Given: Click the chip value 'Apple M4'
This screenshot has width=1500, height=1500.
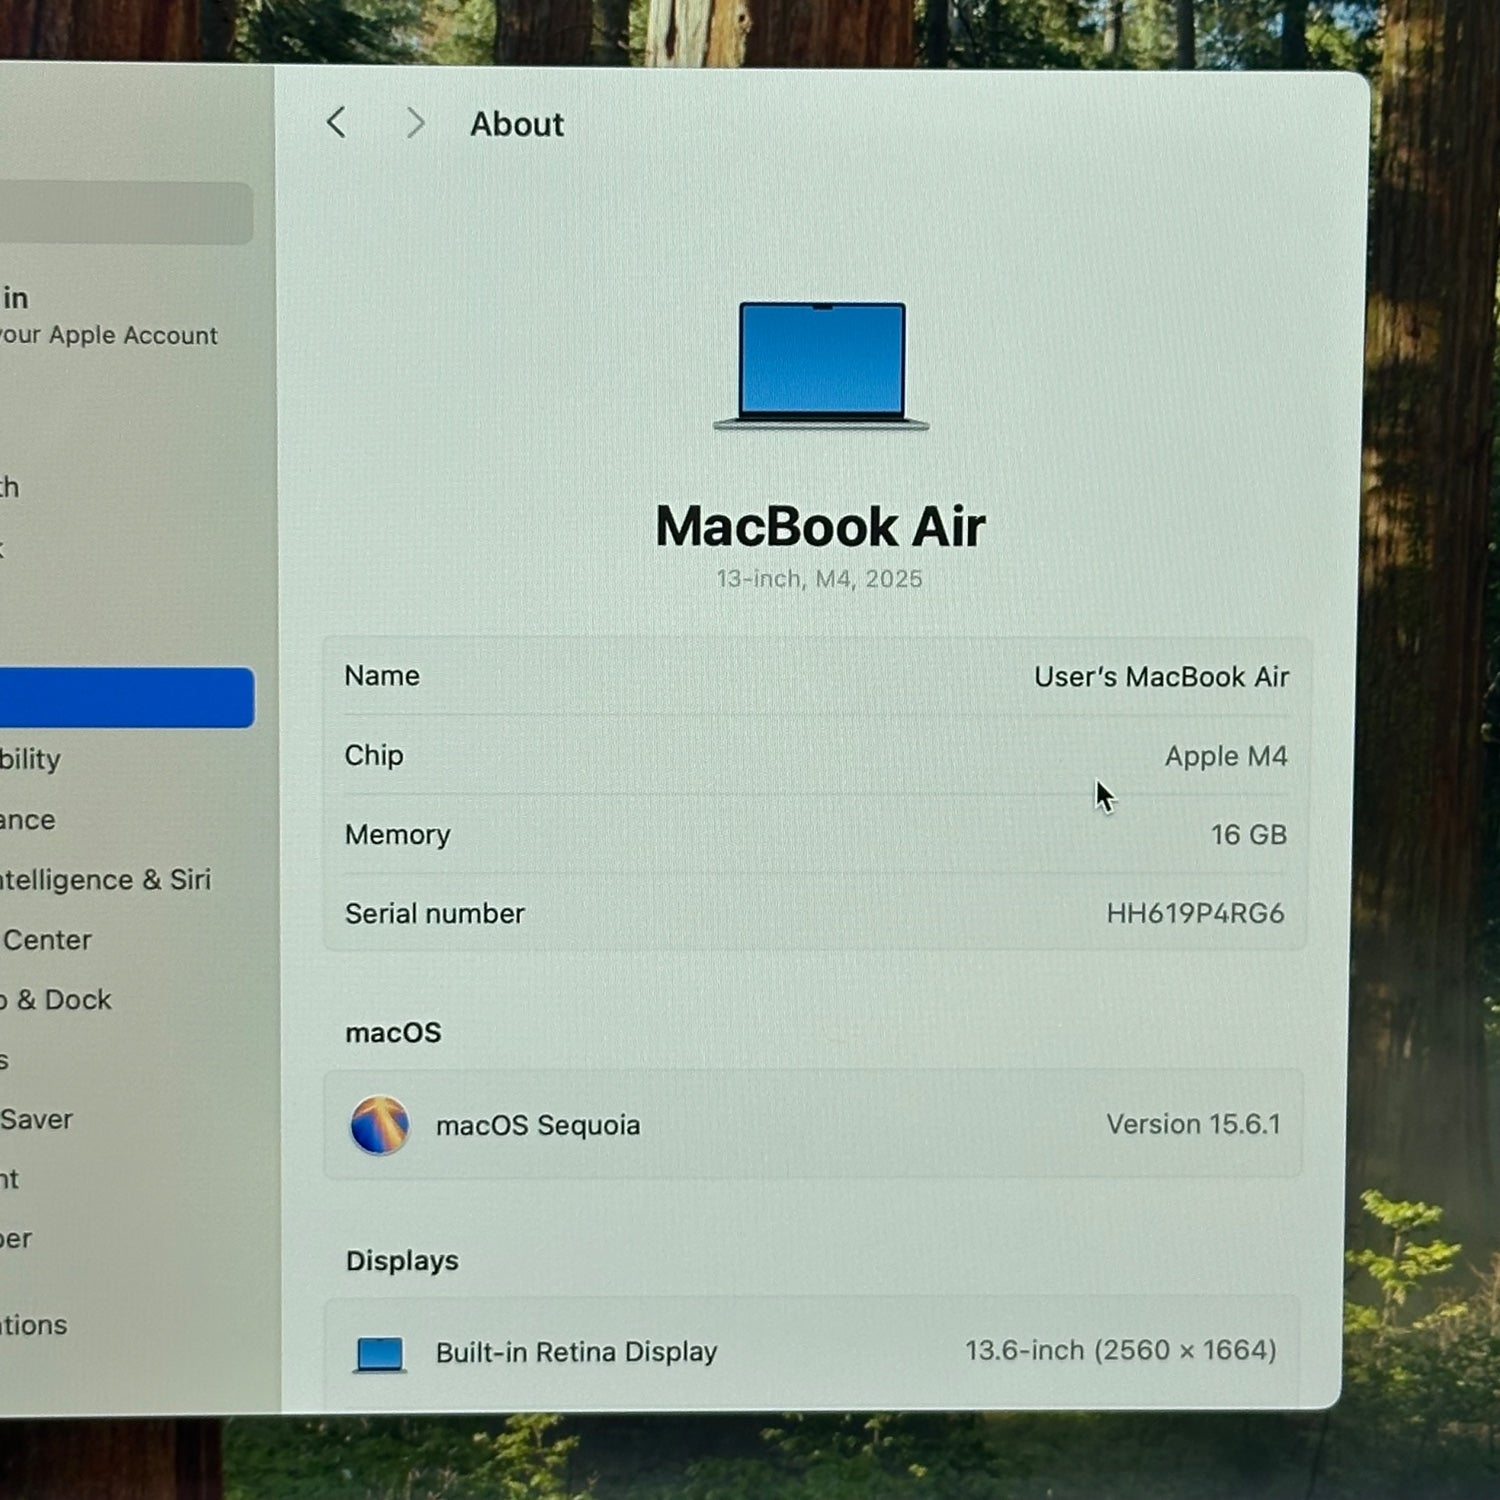Looking at the screenshot, I should point(1226,756).
